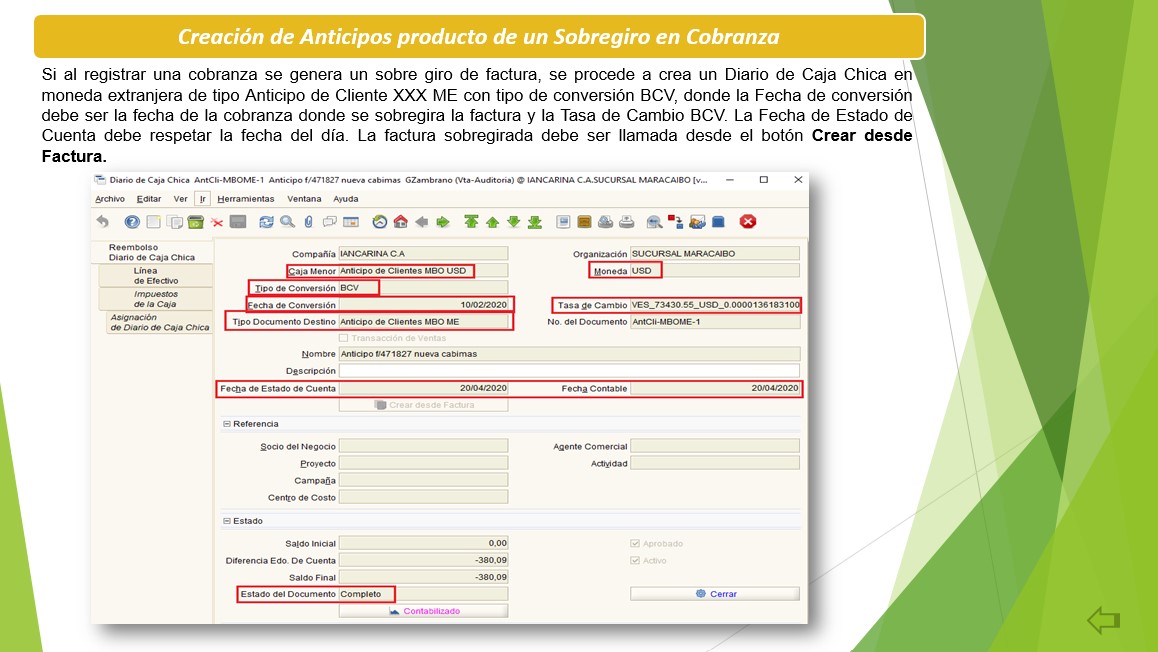This screenshot has height=652, width=1158.
Task: Click the red X delete selection icon
Action: click(216, 222)
